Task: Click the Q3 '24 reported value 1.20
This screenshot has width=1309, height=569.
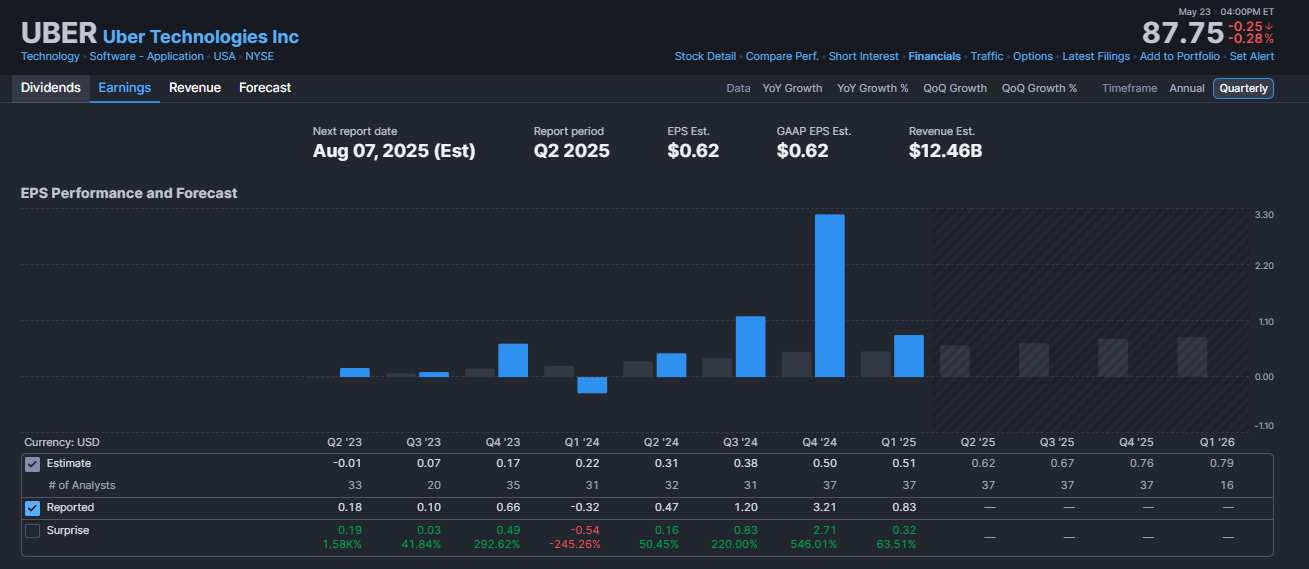Action: [x=746, y=508]
